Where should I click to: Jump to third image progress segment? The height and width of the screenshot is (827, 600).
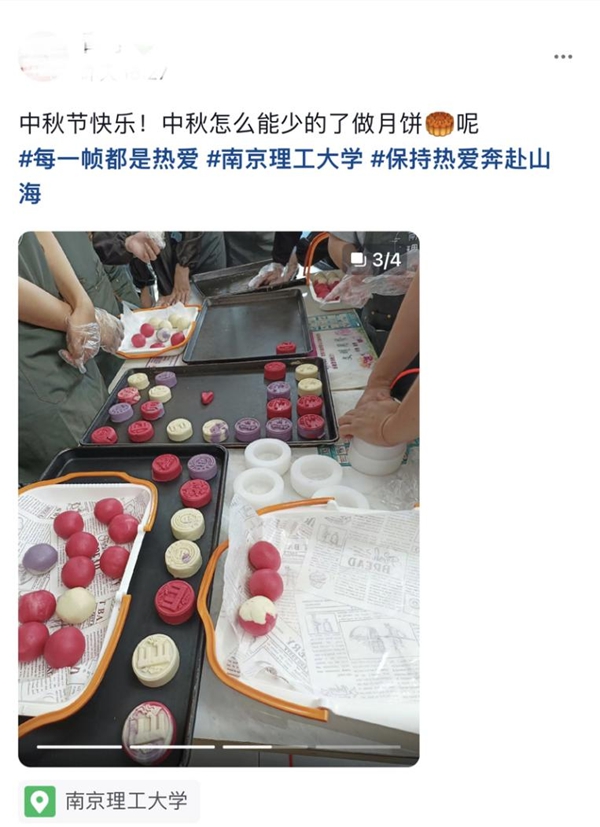(x=265, y=747)
